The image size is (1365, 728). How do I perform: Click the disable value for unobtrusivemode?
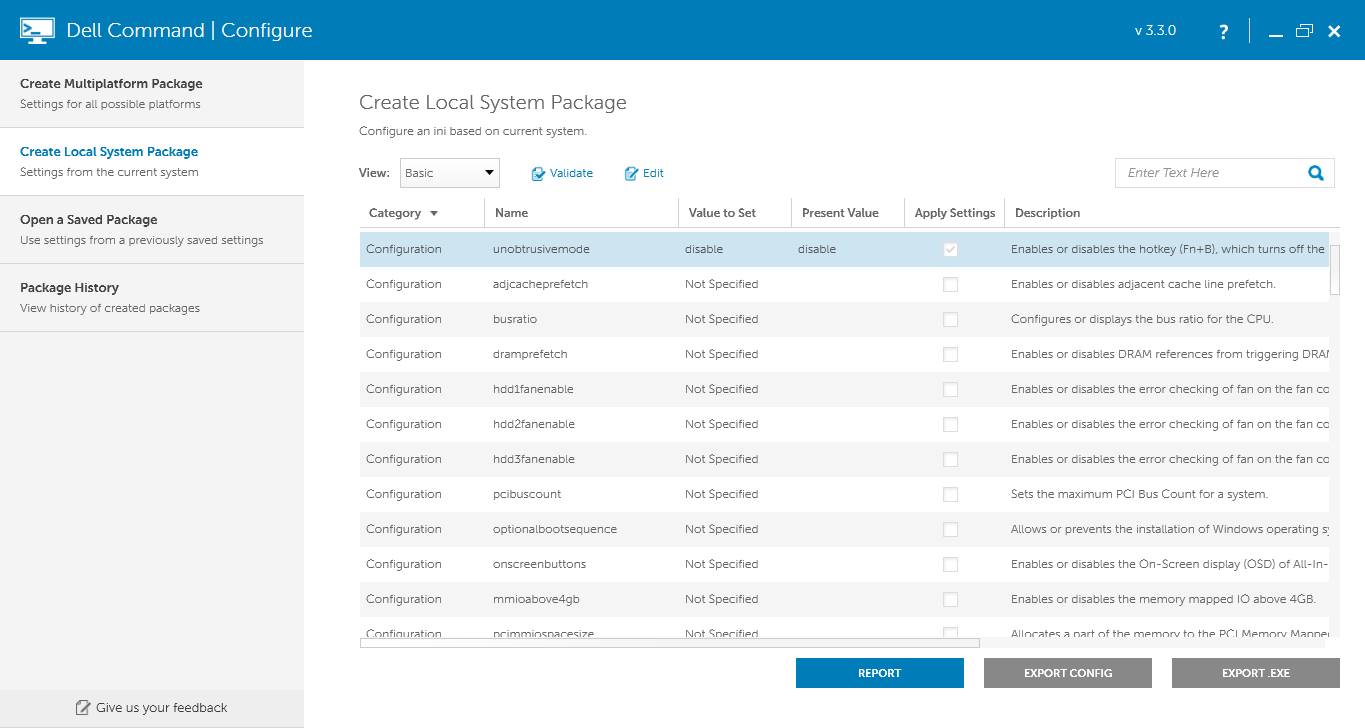click(704, 249)
